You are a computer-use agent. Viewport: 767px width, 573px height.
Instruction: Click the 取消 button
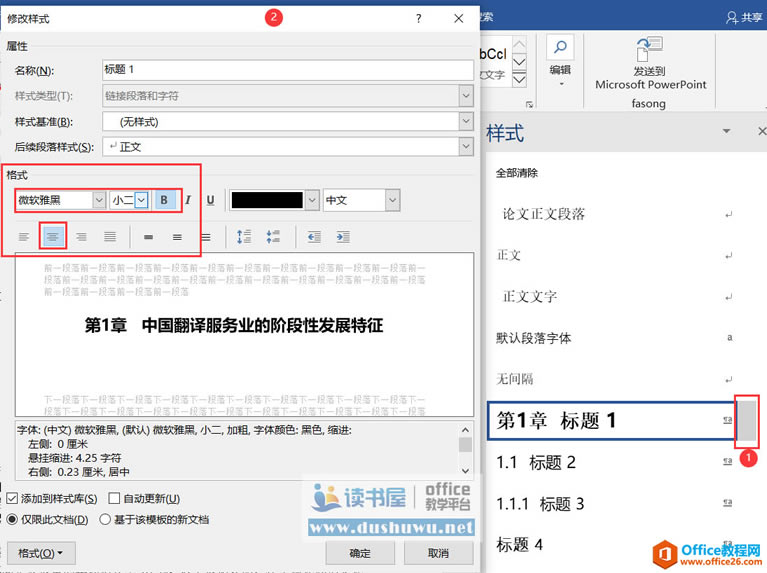coord(438,553)
